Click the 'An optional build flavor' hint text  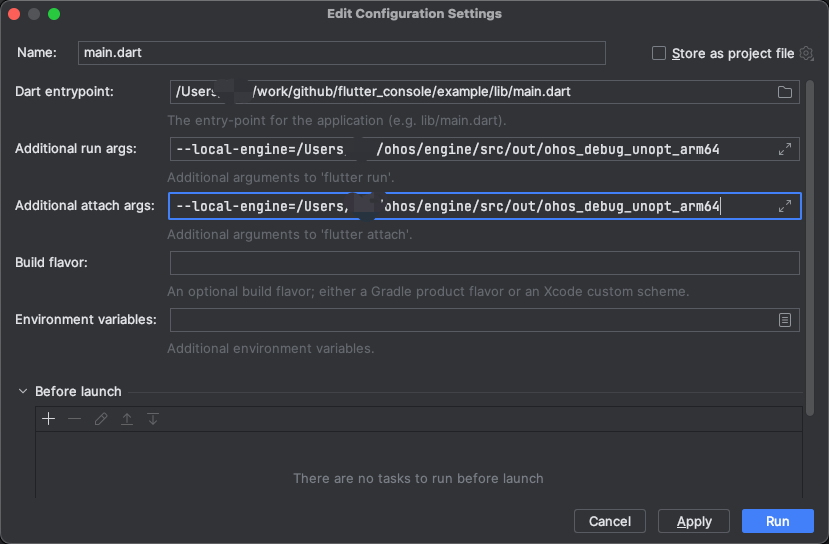[428, 291]
